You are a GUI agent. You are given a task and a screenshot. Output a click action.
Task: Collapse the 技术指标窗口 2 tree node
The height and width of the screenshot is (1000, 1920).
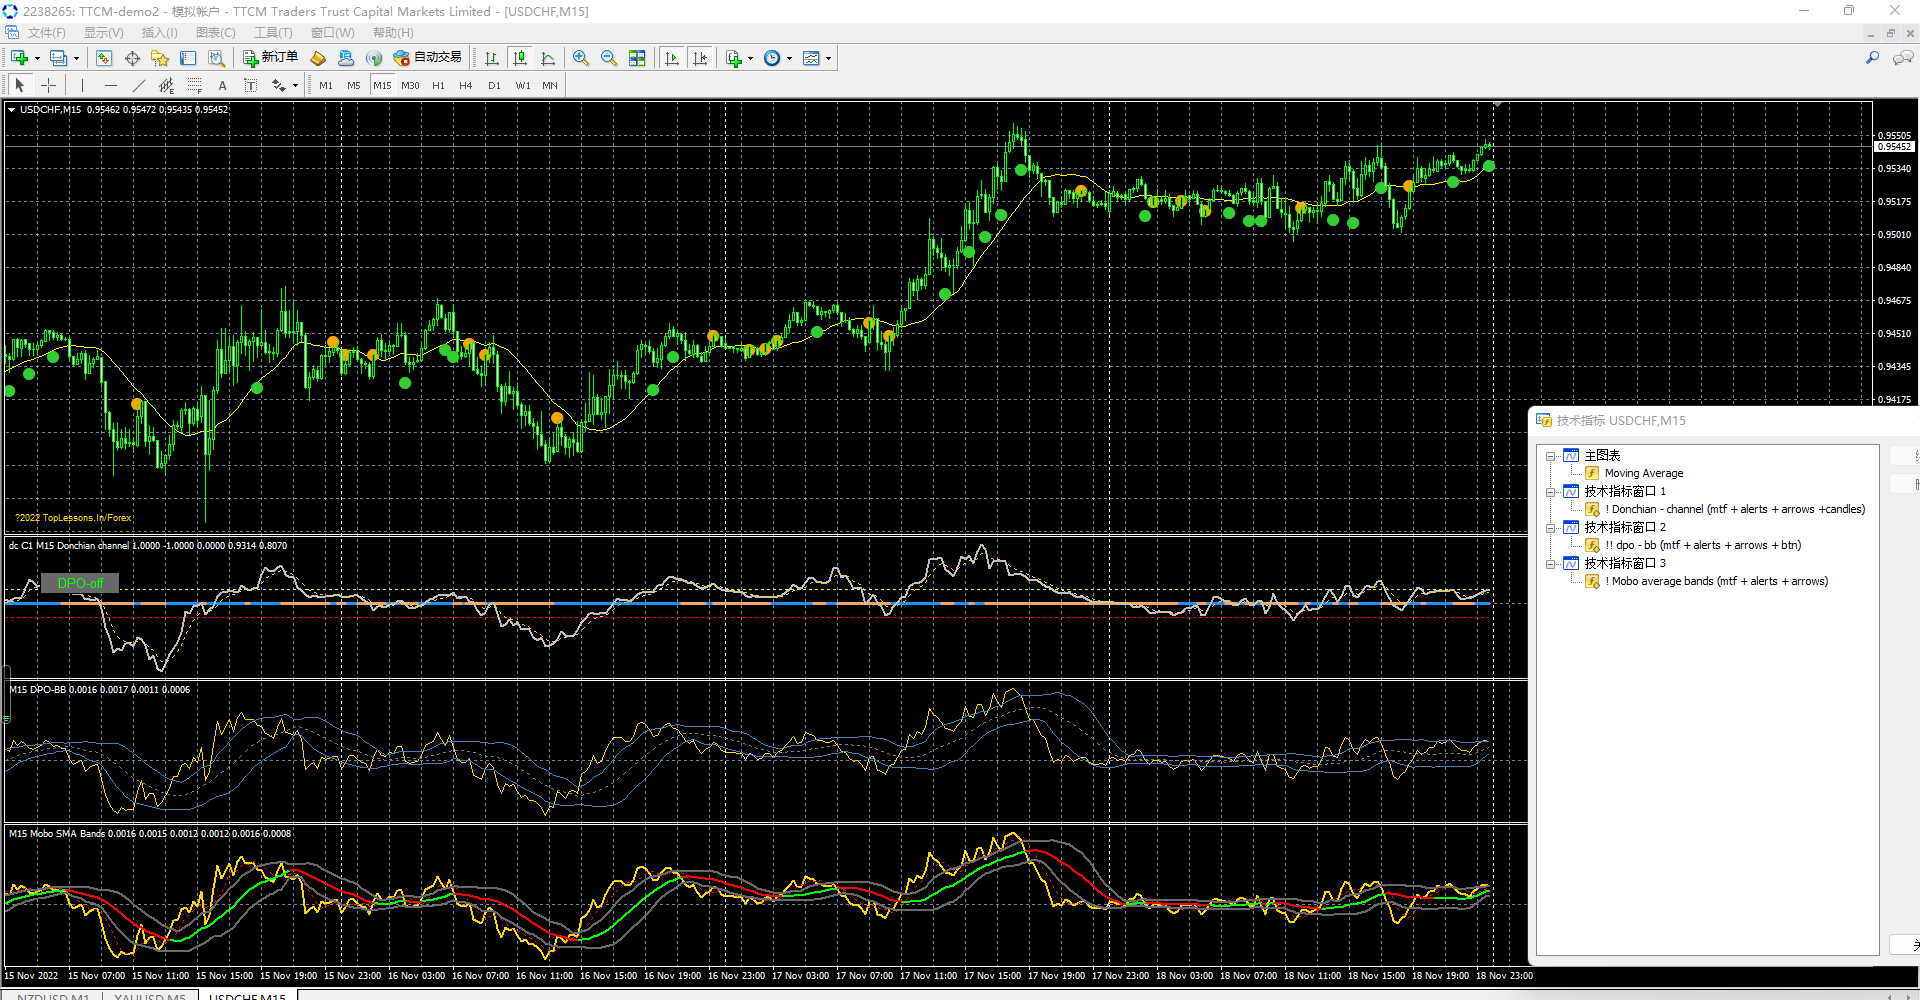1551,528
